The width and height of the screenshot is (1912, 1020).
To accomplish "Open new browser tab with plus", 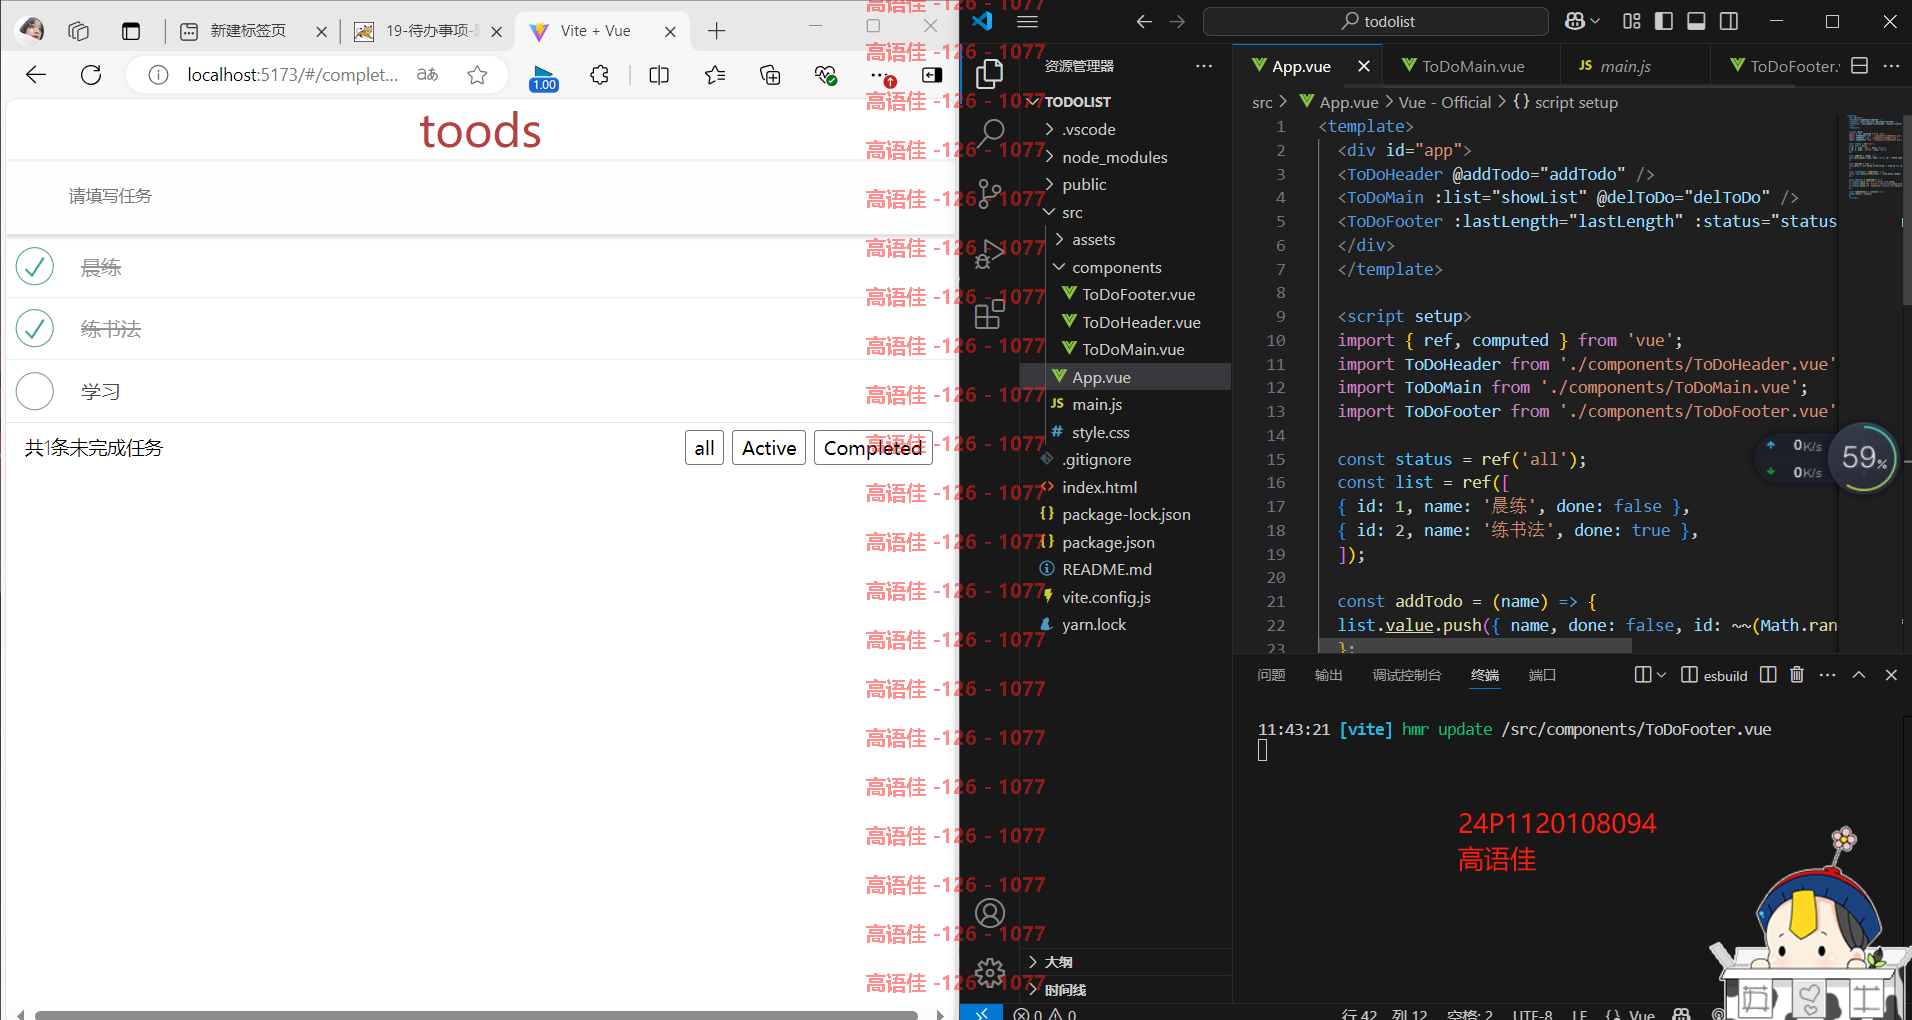I will 716,31.
